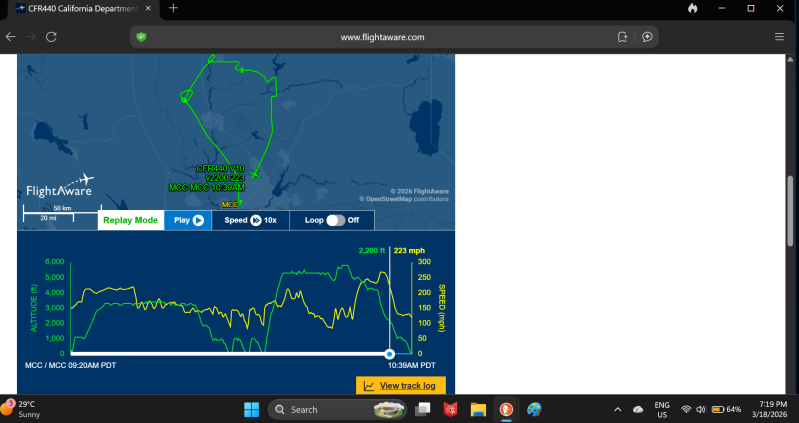
Task: Click the page vertical scrollbar
Action: point(790,210)
